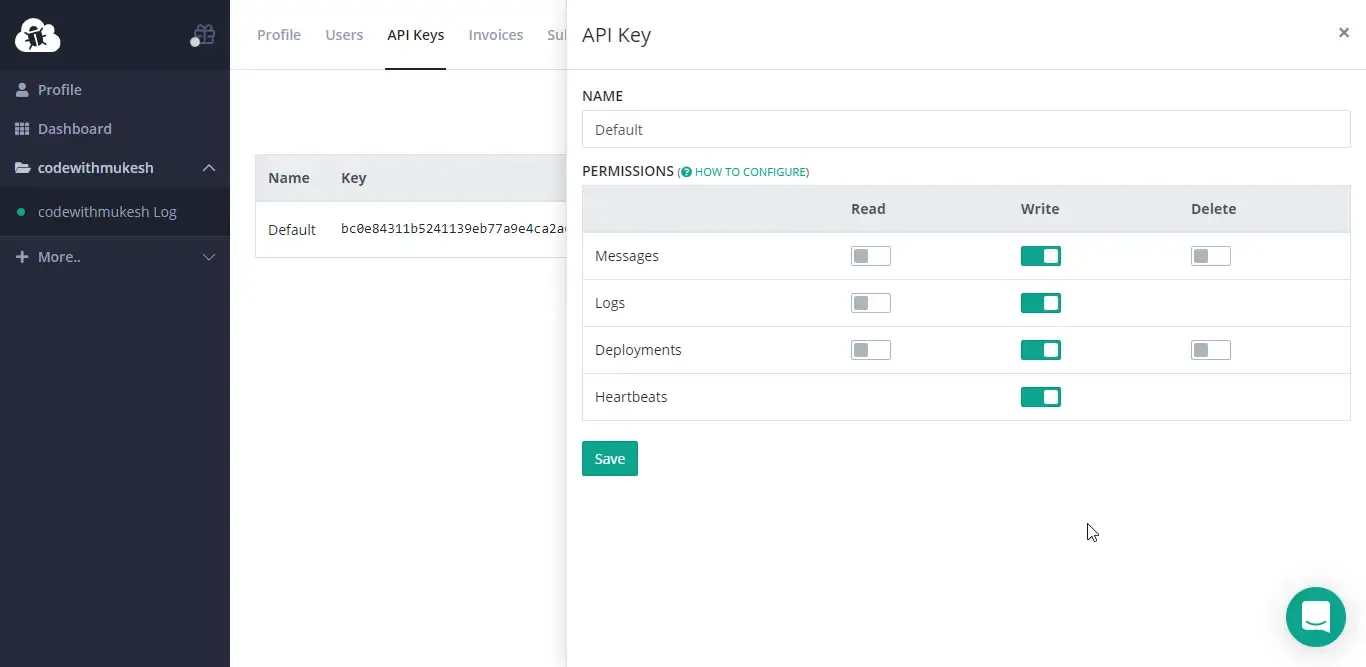Image resolution: width=1366 pixels, height=667 pixels.
Task: Click the Name field showing Default
Action: point(965,129)
